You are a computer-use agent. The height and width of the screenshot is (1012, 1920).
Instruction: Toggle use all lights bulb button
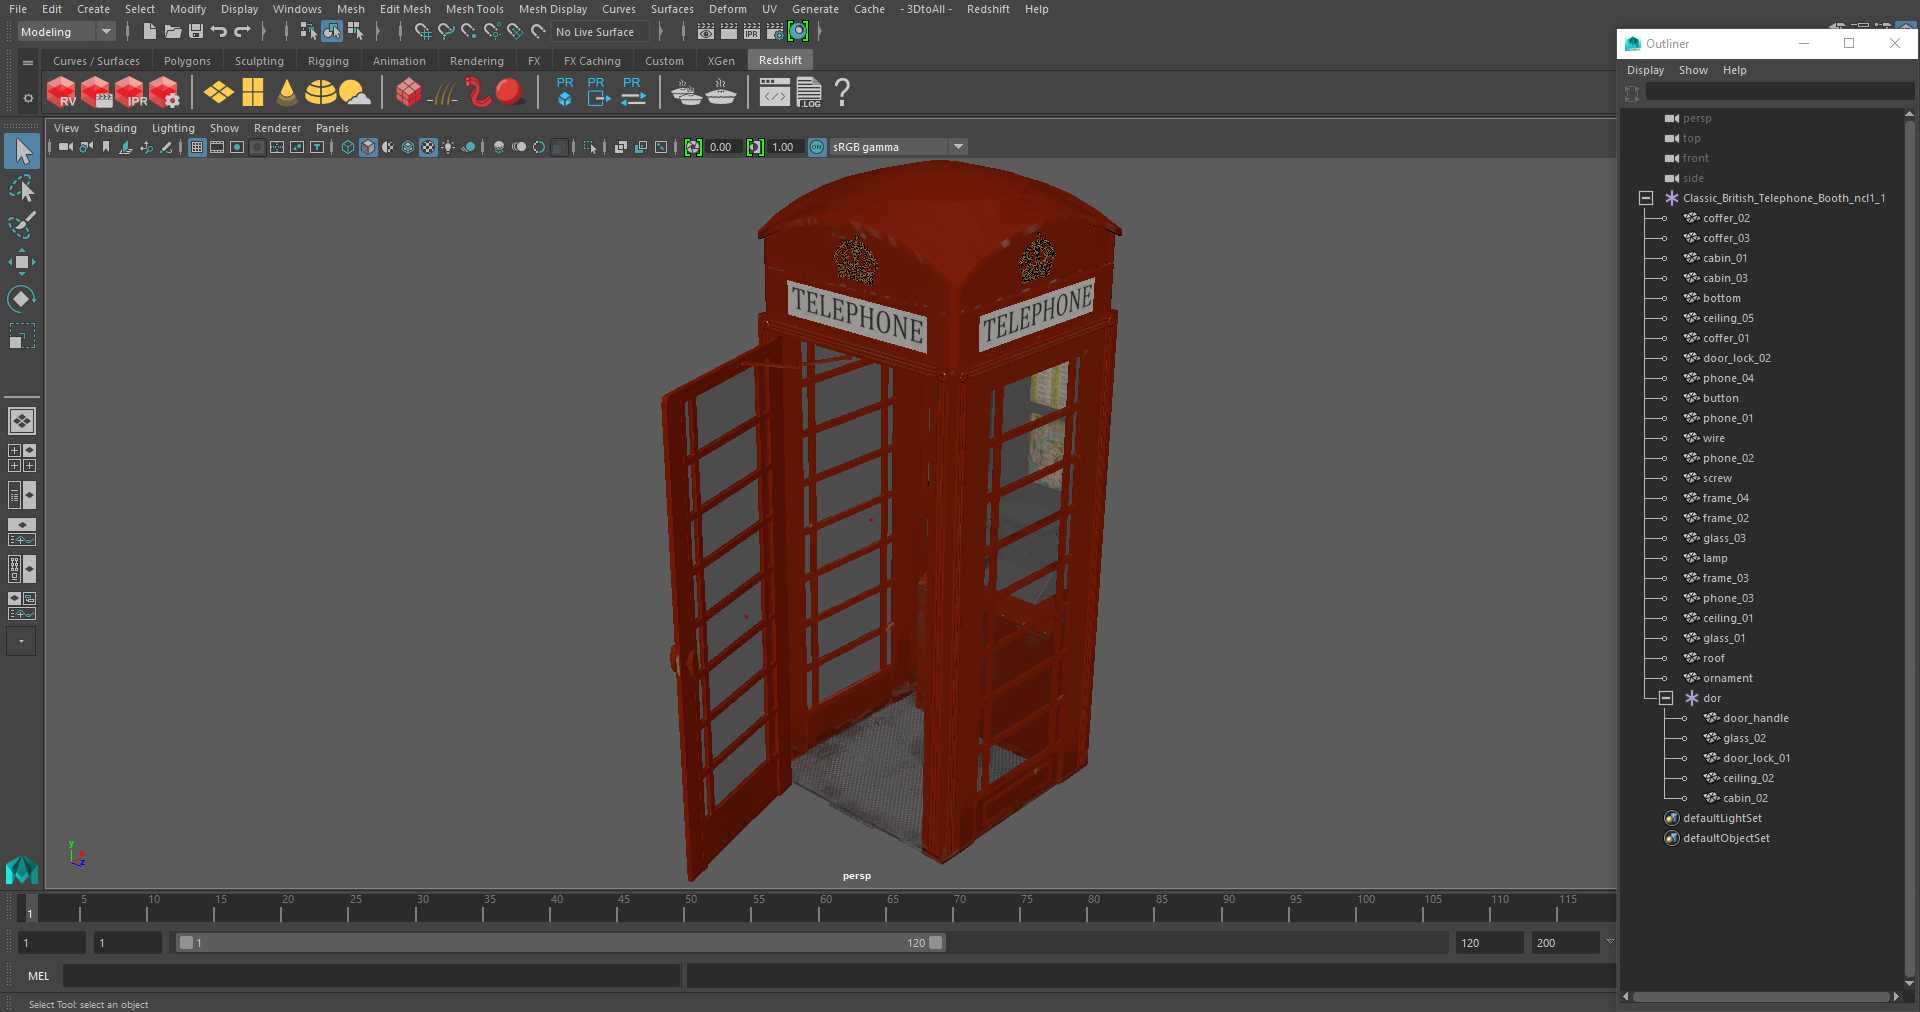[448, 147]
